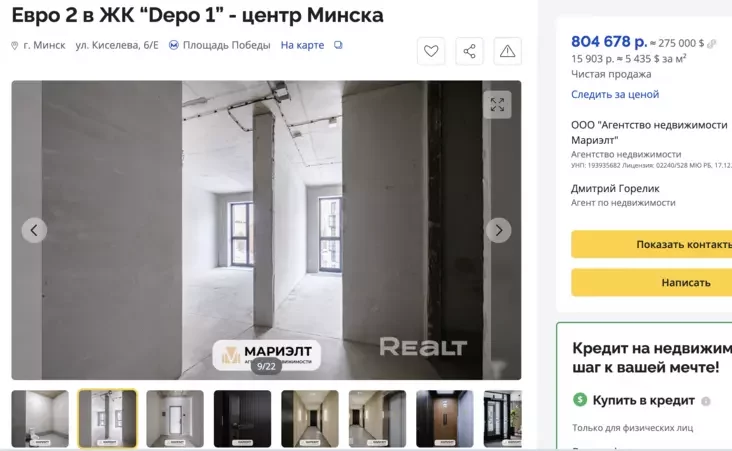Add listing to favorites with heart icon
The image size is (732, 451).
pos(431,51)
